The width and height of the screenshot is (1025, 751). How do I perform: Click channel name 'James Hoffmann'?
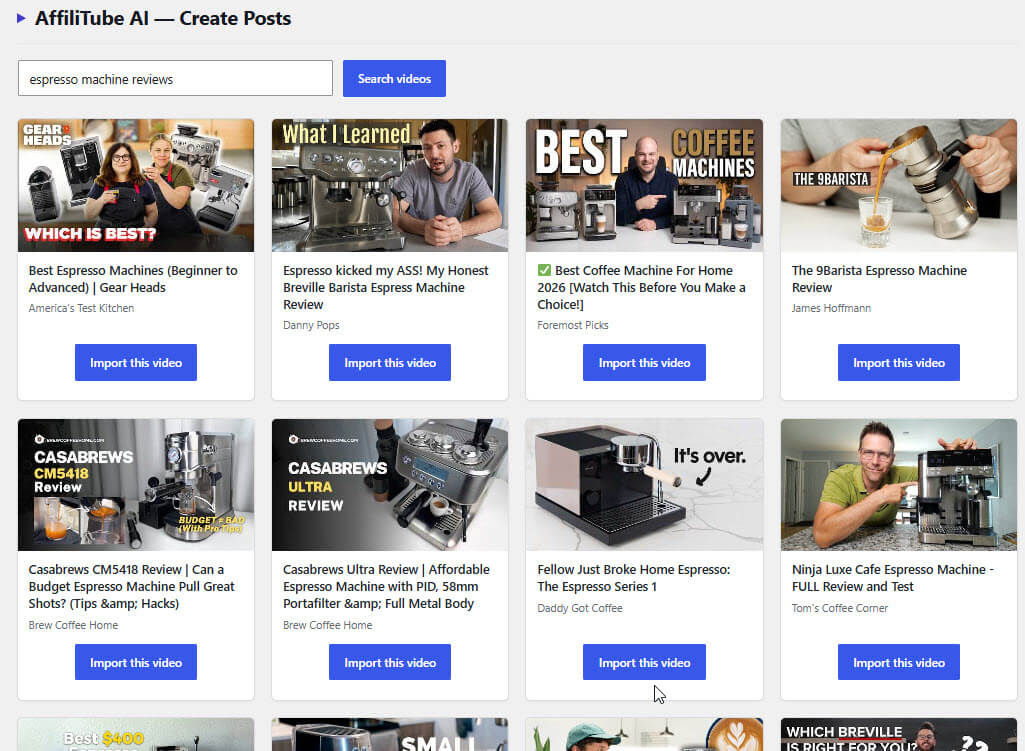click(831, 308)
